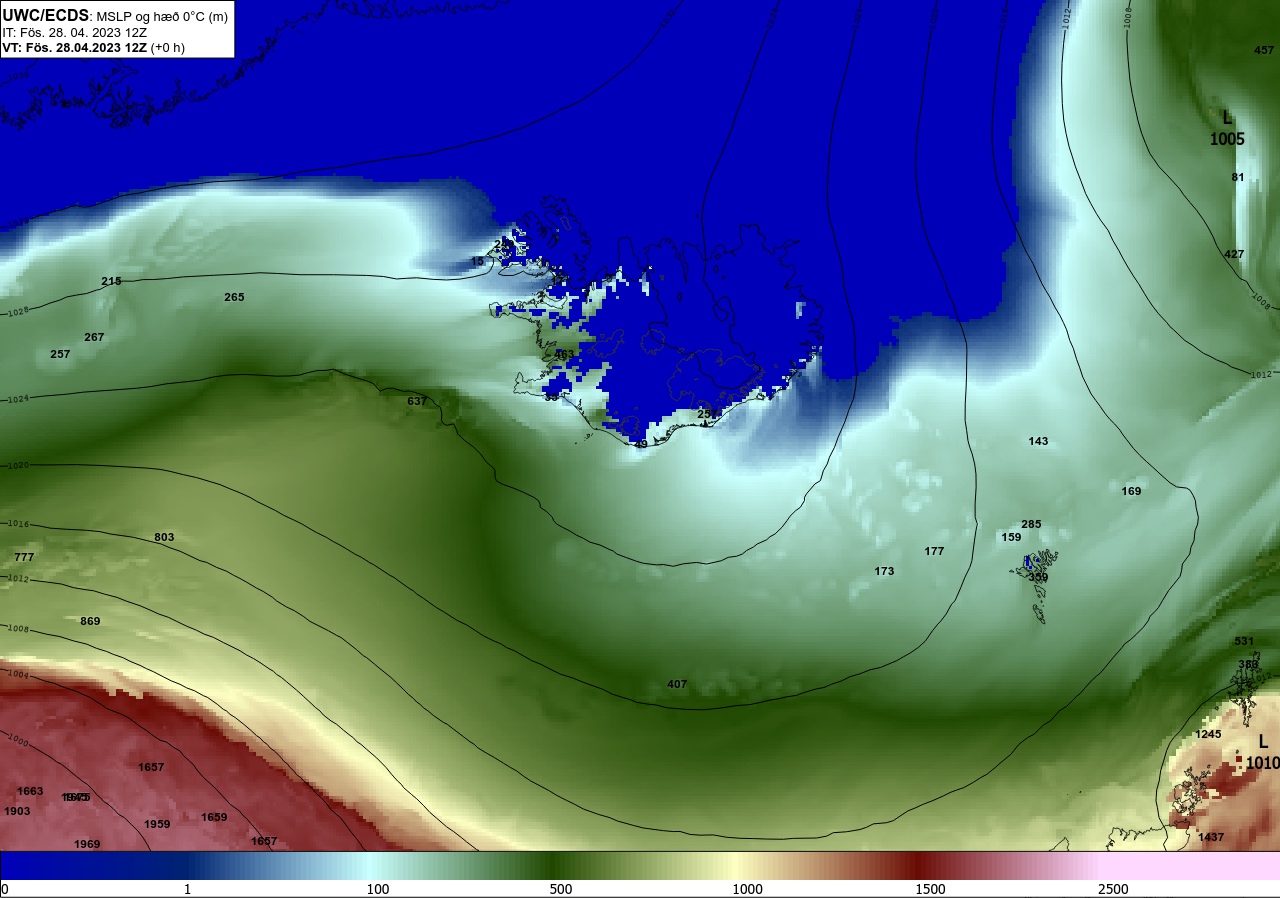Select the VT: Fös. 28.04.2023 12Z (+0 h) line
This screenshot has width=1280, height=898.
(93, 47)
